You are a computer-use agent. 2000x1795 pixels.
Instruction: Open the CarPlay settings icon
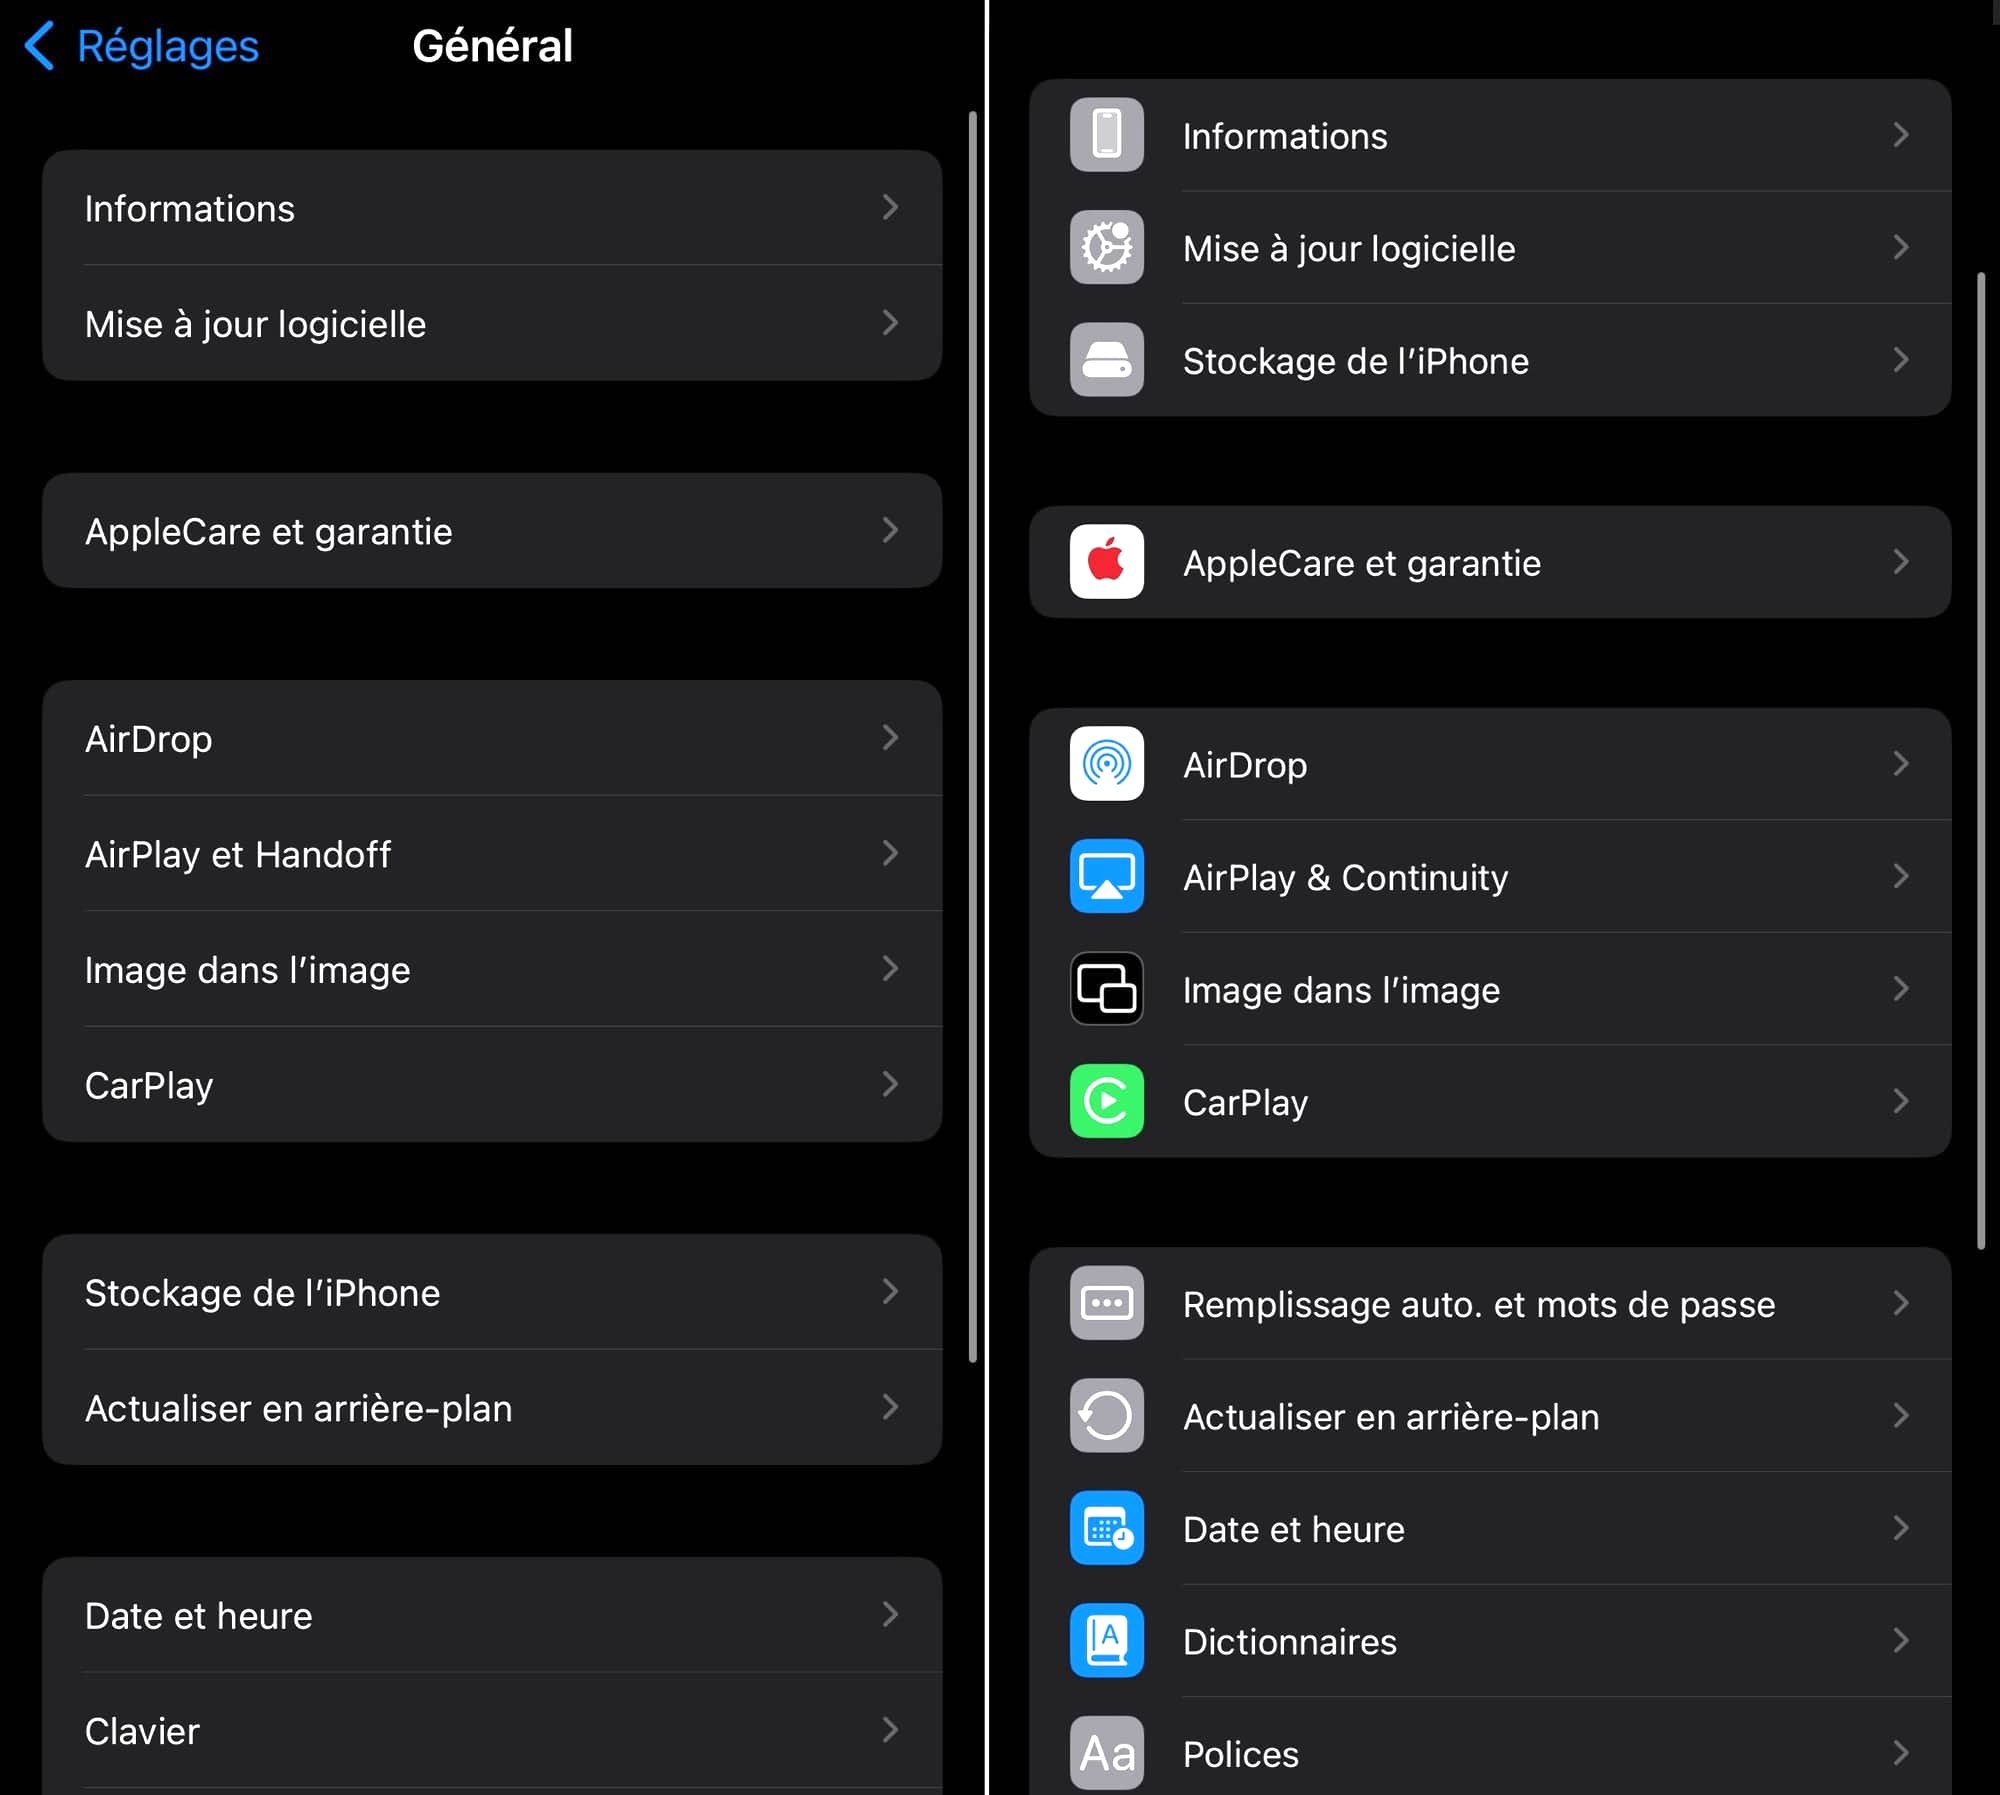tap(1107, 1098)
